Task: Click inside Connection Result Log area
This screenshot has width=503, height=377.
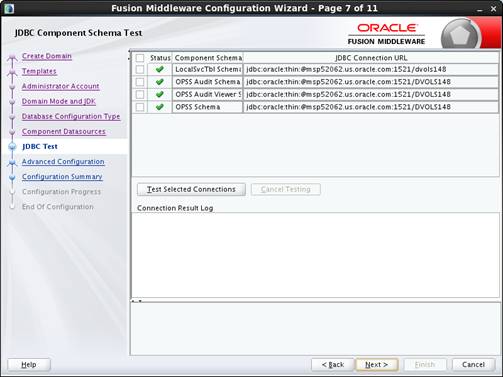Action: (x=315, y=255)
